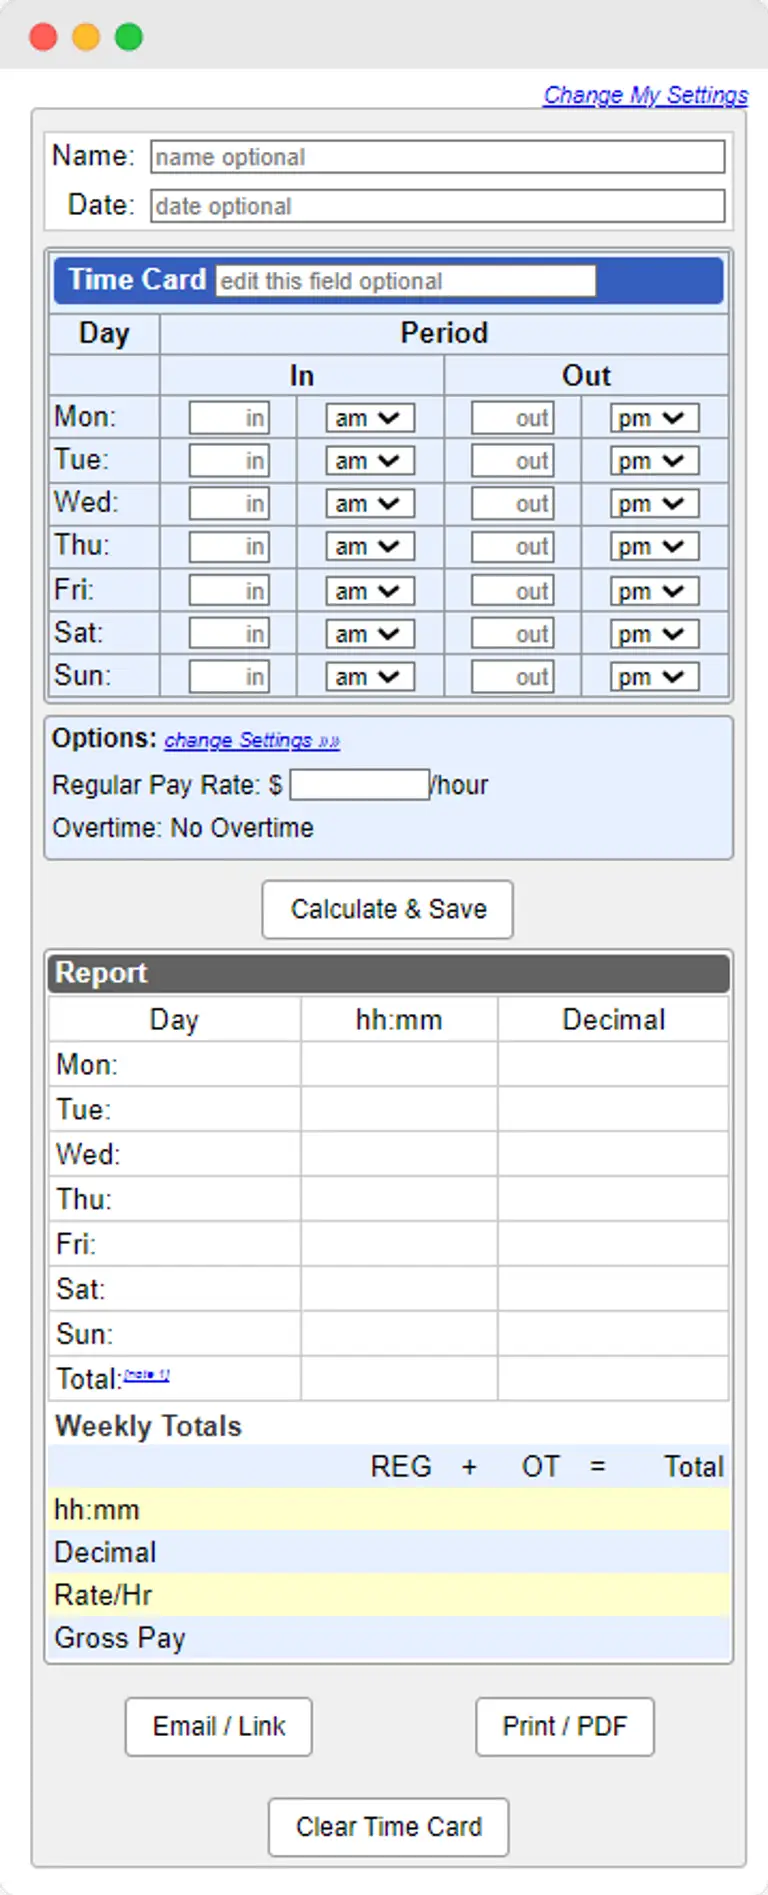Viewport: 768px width, 1895px height.
Task: Click the Email / Link button
Action: [x=218, y=1726]
